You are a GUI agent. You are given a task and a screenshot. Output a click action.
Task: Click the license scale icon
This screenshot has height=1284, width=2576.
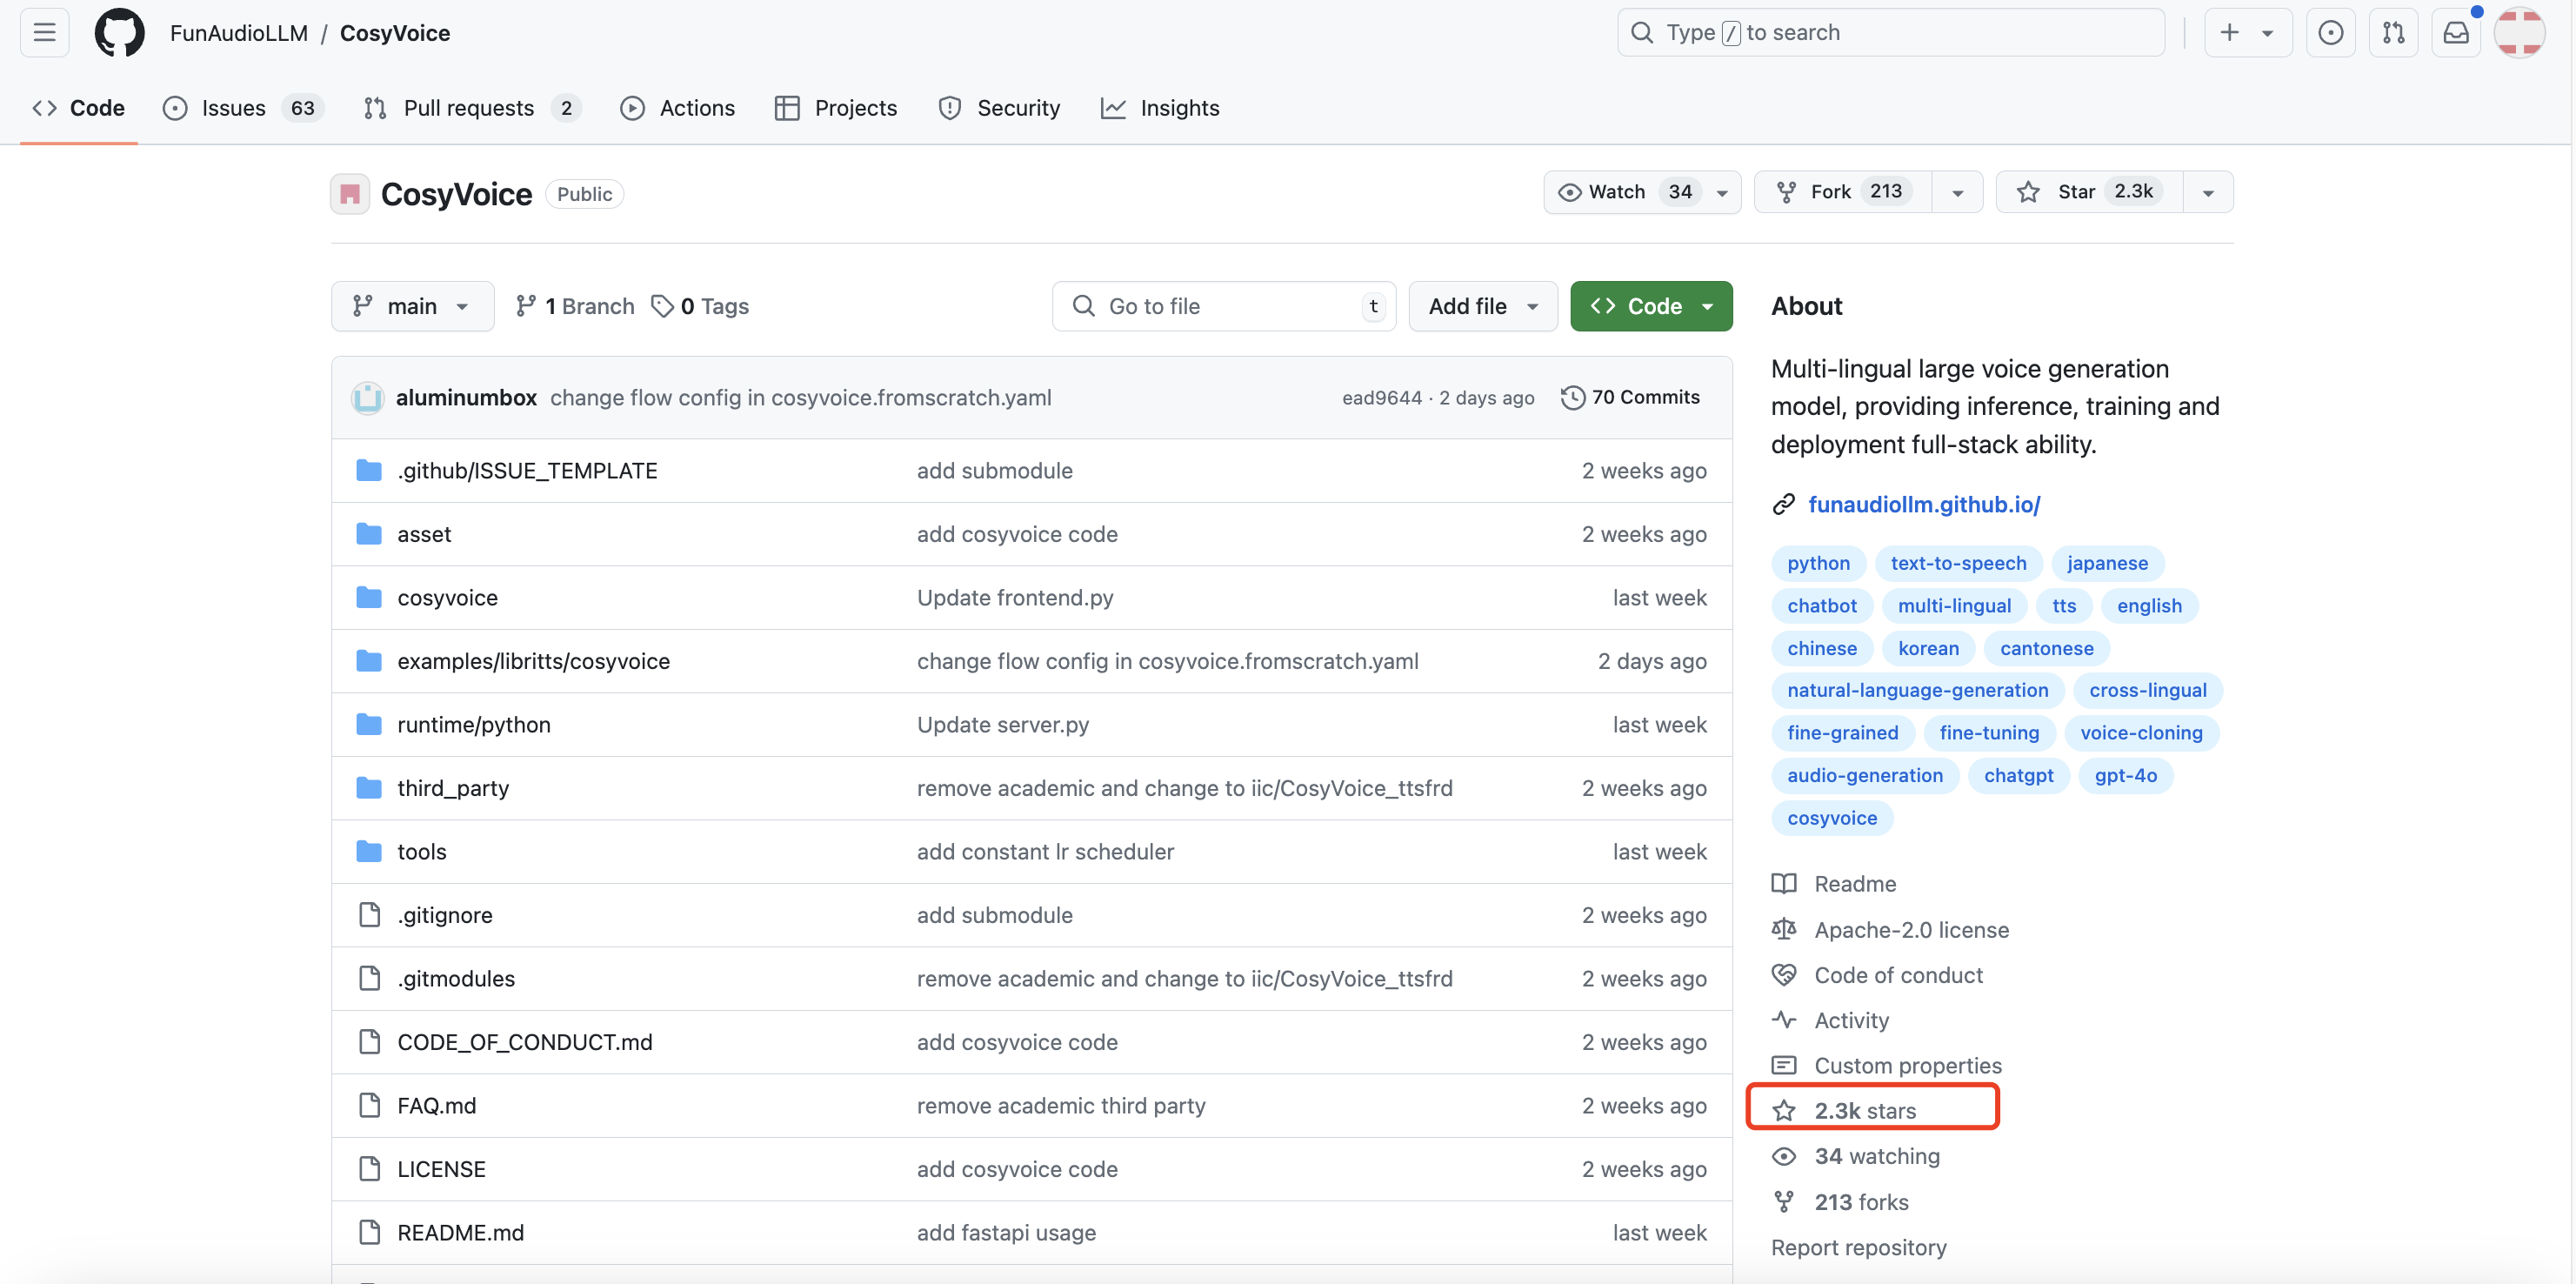tap(1783, 930)
